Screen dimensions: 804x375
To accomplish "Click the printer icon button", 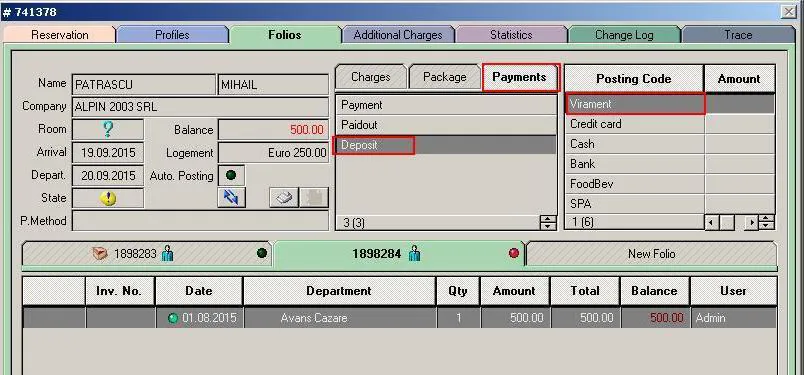I will pos(284,198).
